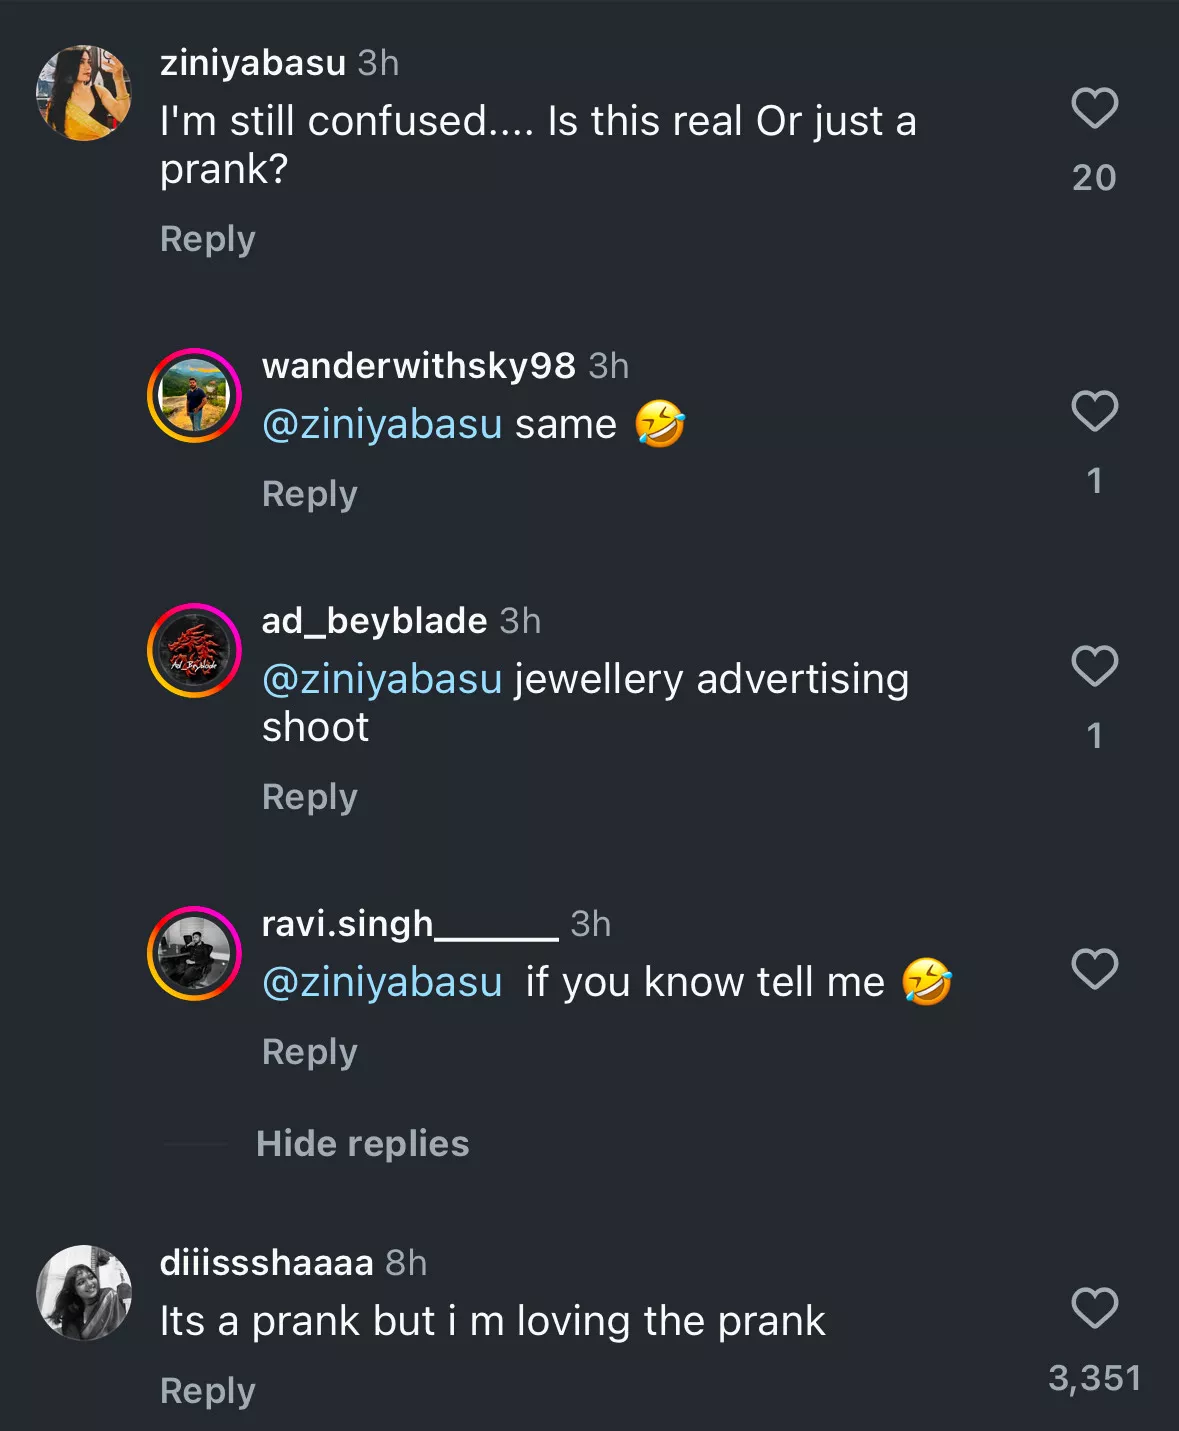The width and height of the screenshot is (1179, 1431).
Task: Reply to ad_beyblade's jewellery comment
Action: coord(310,797)
